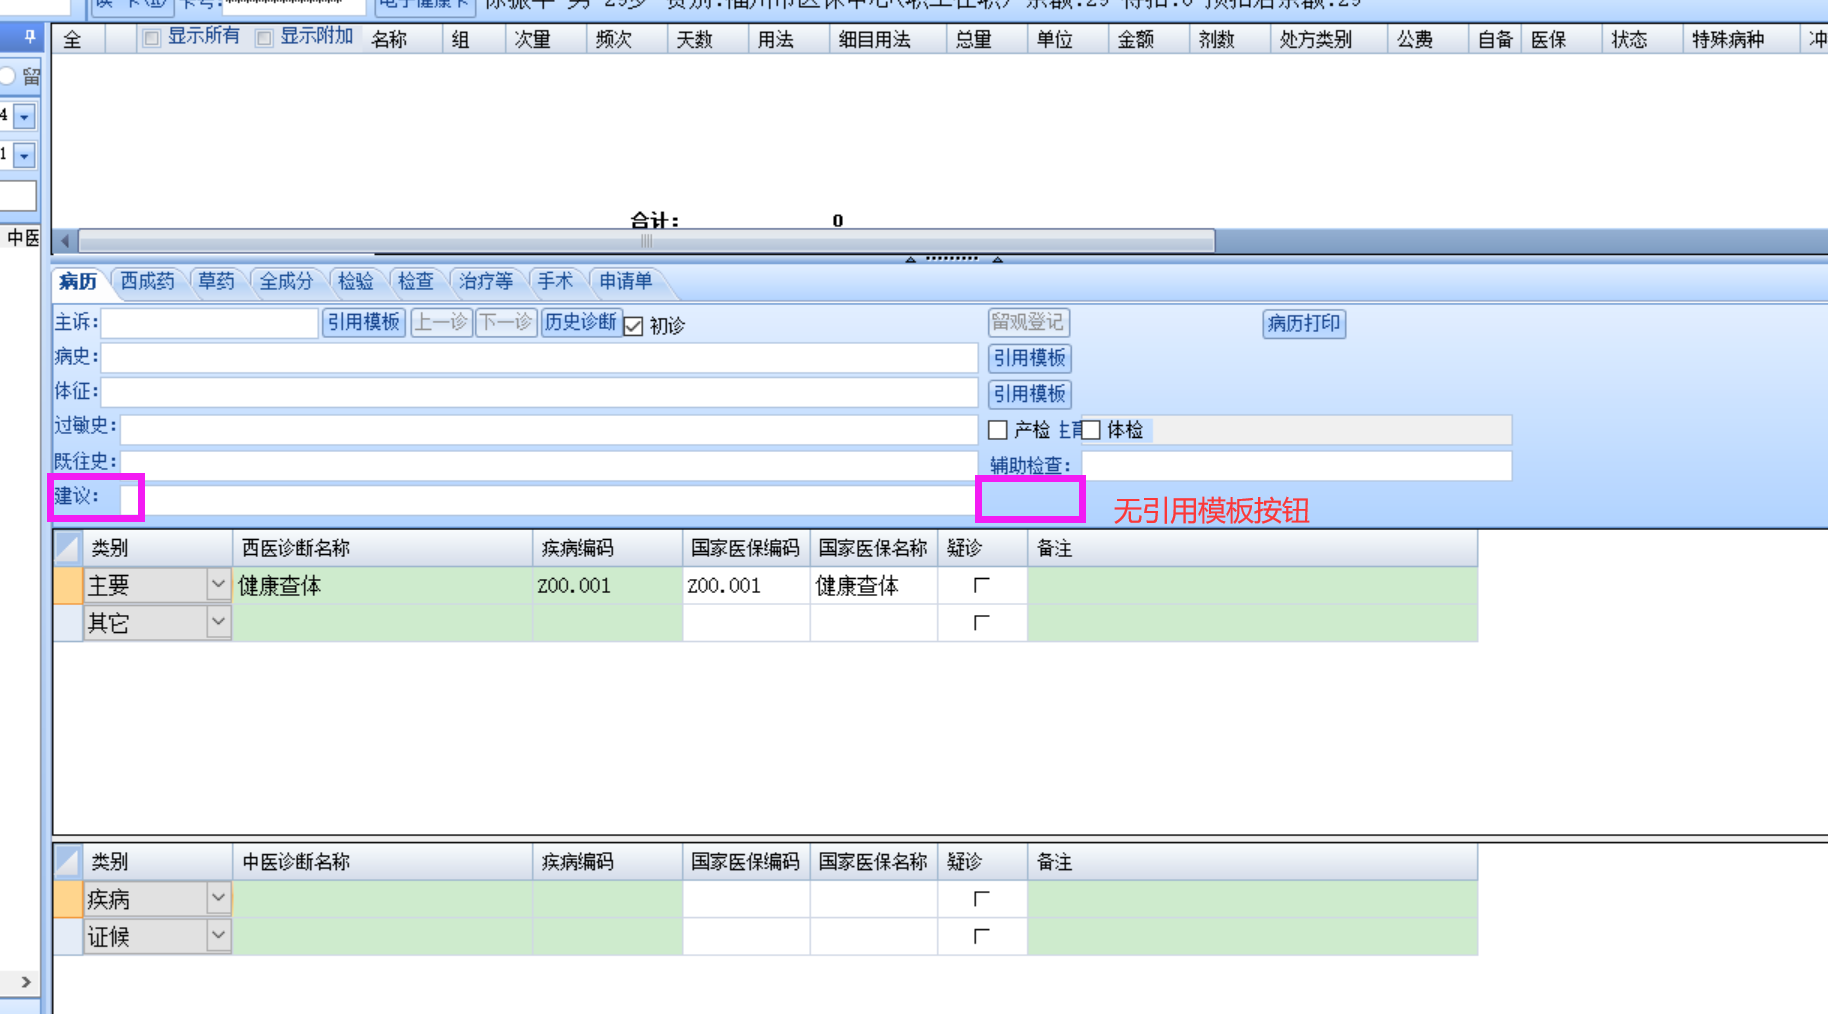Screen dimensions: 1828x1014
Task: Click the 下一诊 button
Action: [x=506, y=323]
